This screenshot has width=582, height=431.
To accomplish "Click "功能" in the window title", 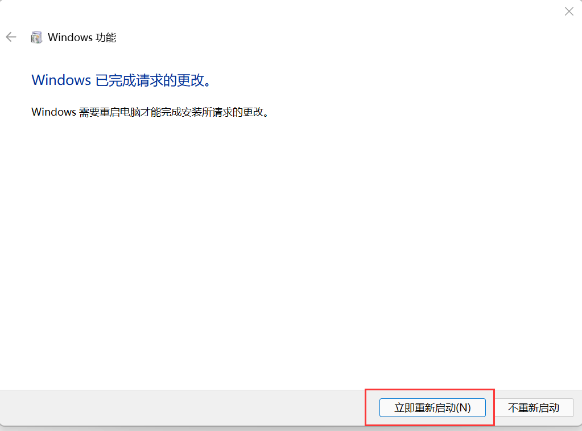I will (x=106, y=37).
